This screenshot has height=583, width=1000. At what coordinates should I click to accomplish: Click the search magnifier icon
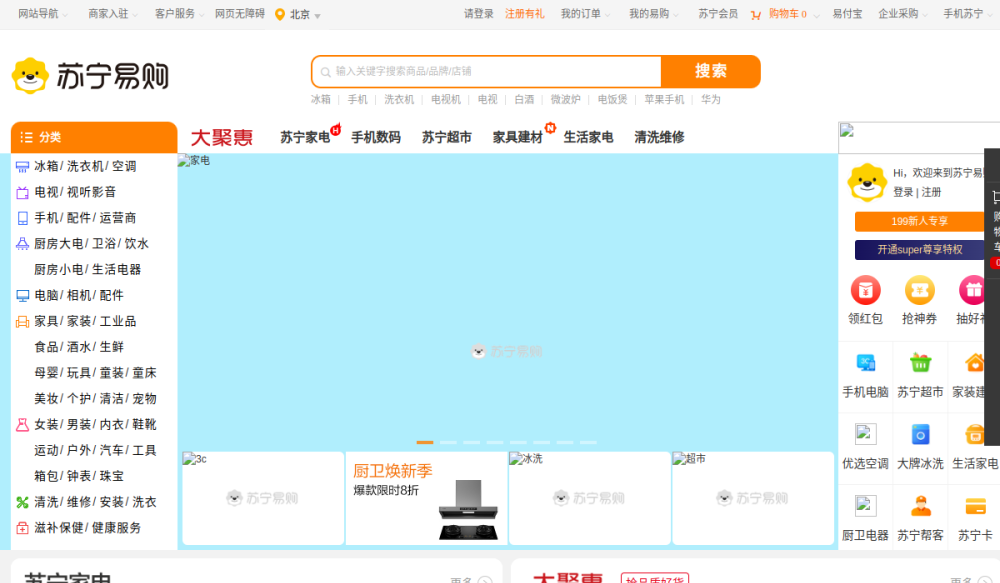[x=325, y=72]
